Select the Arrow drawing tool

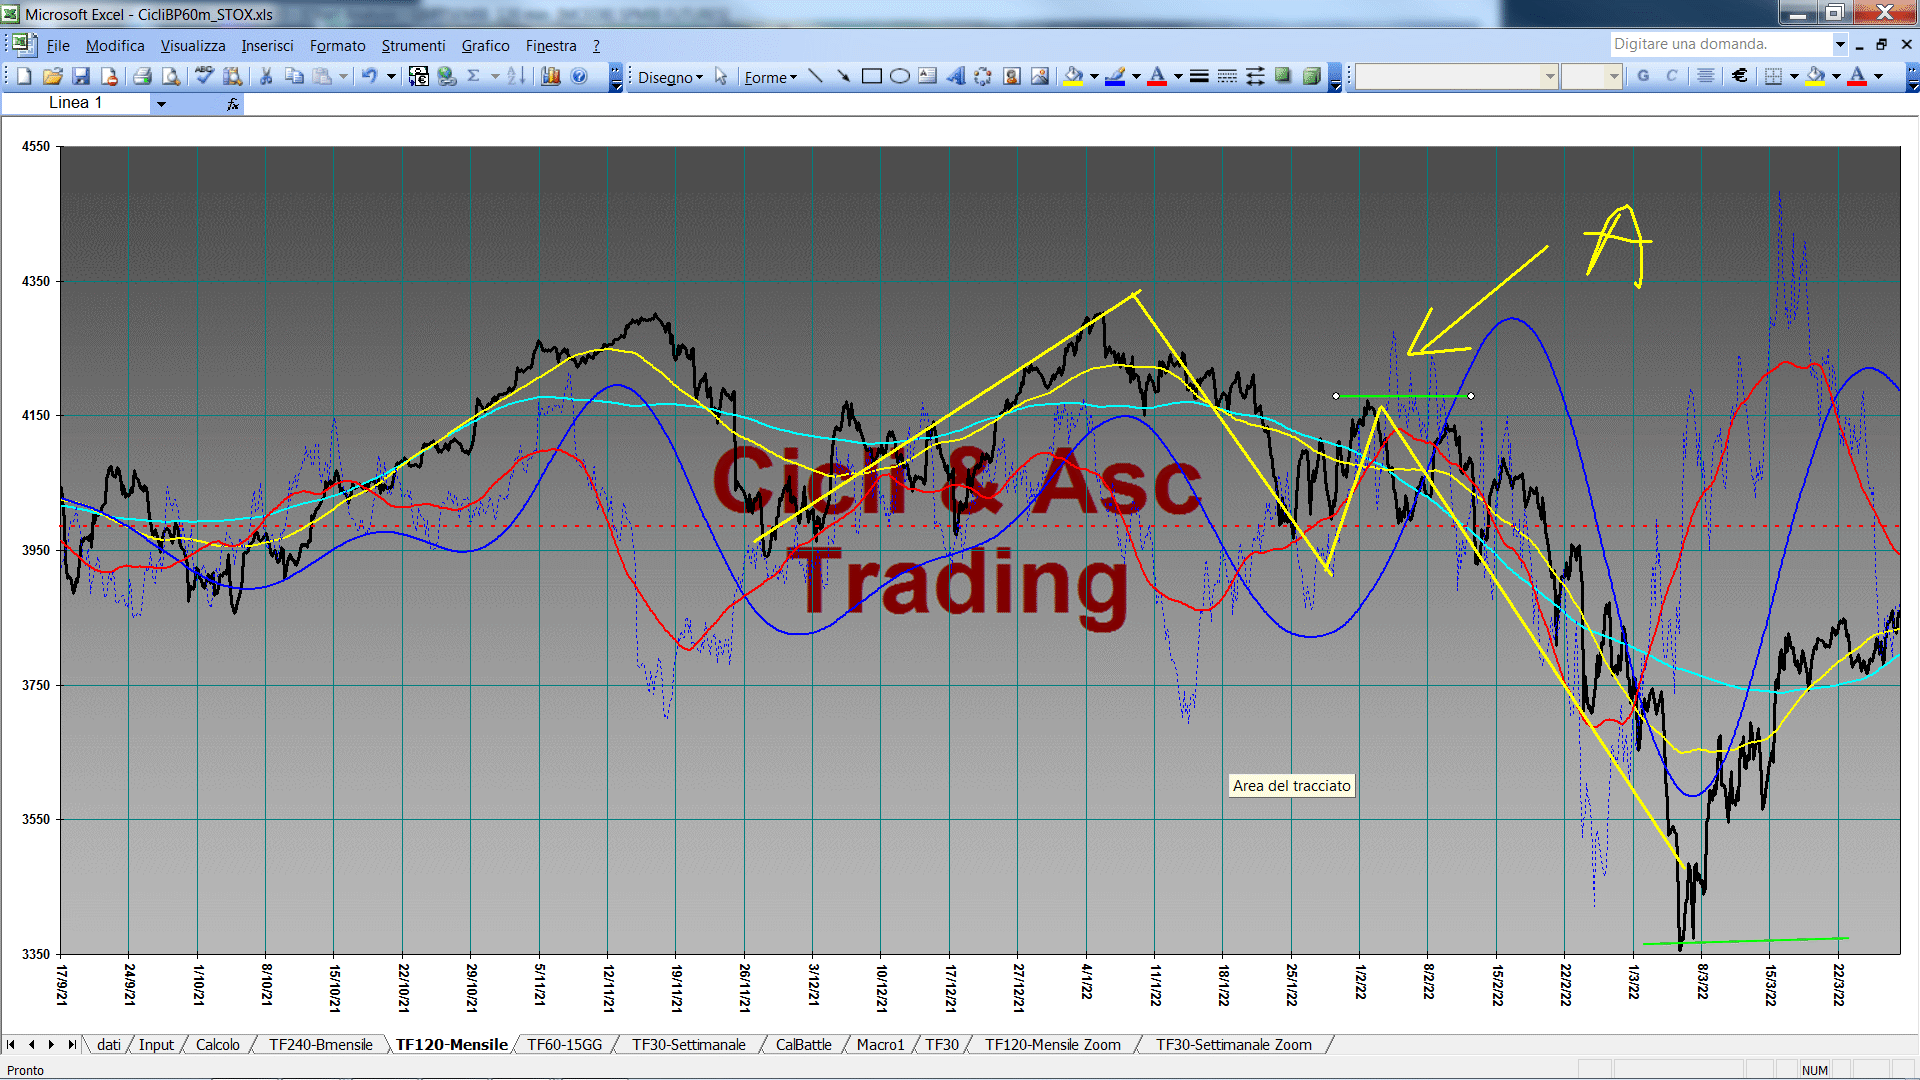[x=843, y=76]
